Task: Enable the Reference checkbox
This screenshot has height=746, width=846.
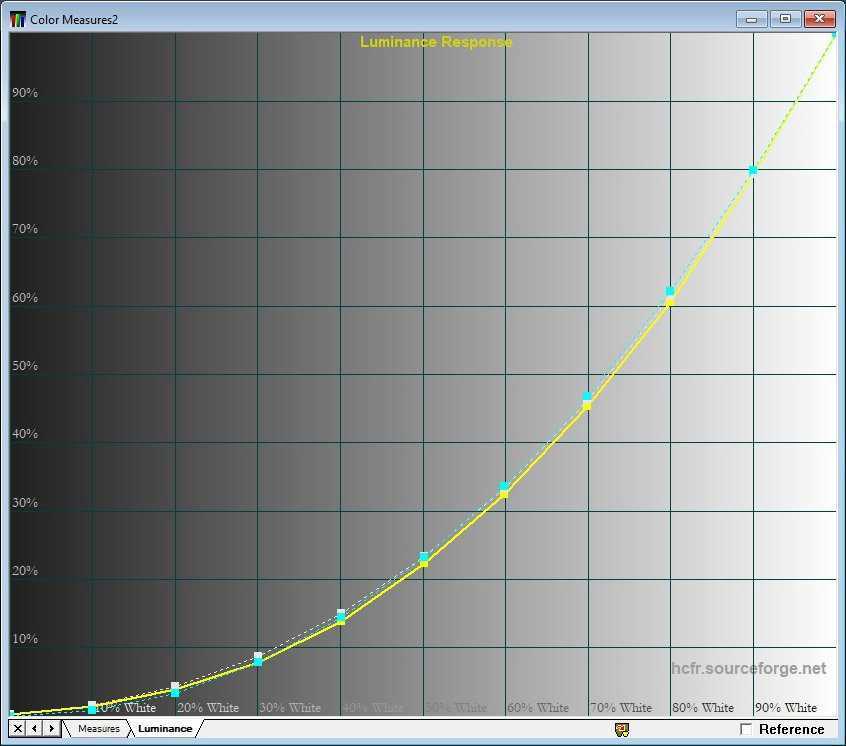Action: [746, 729]
